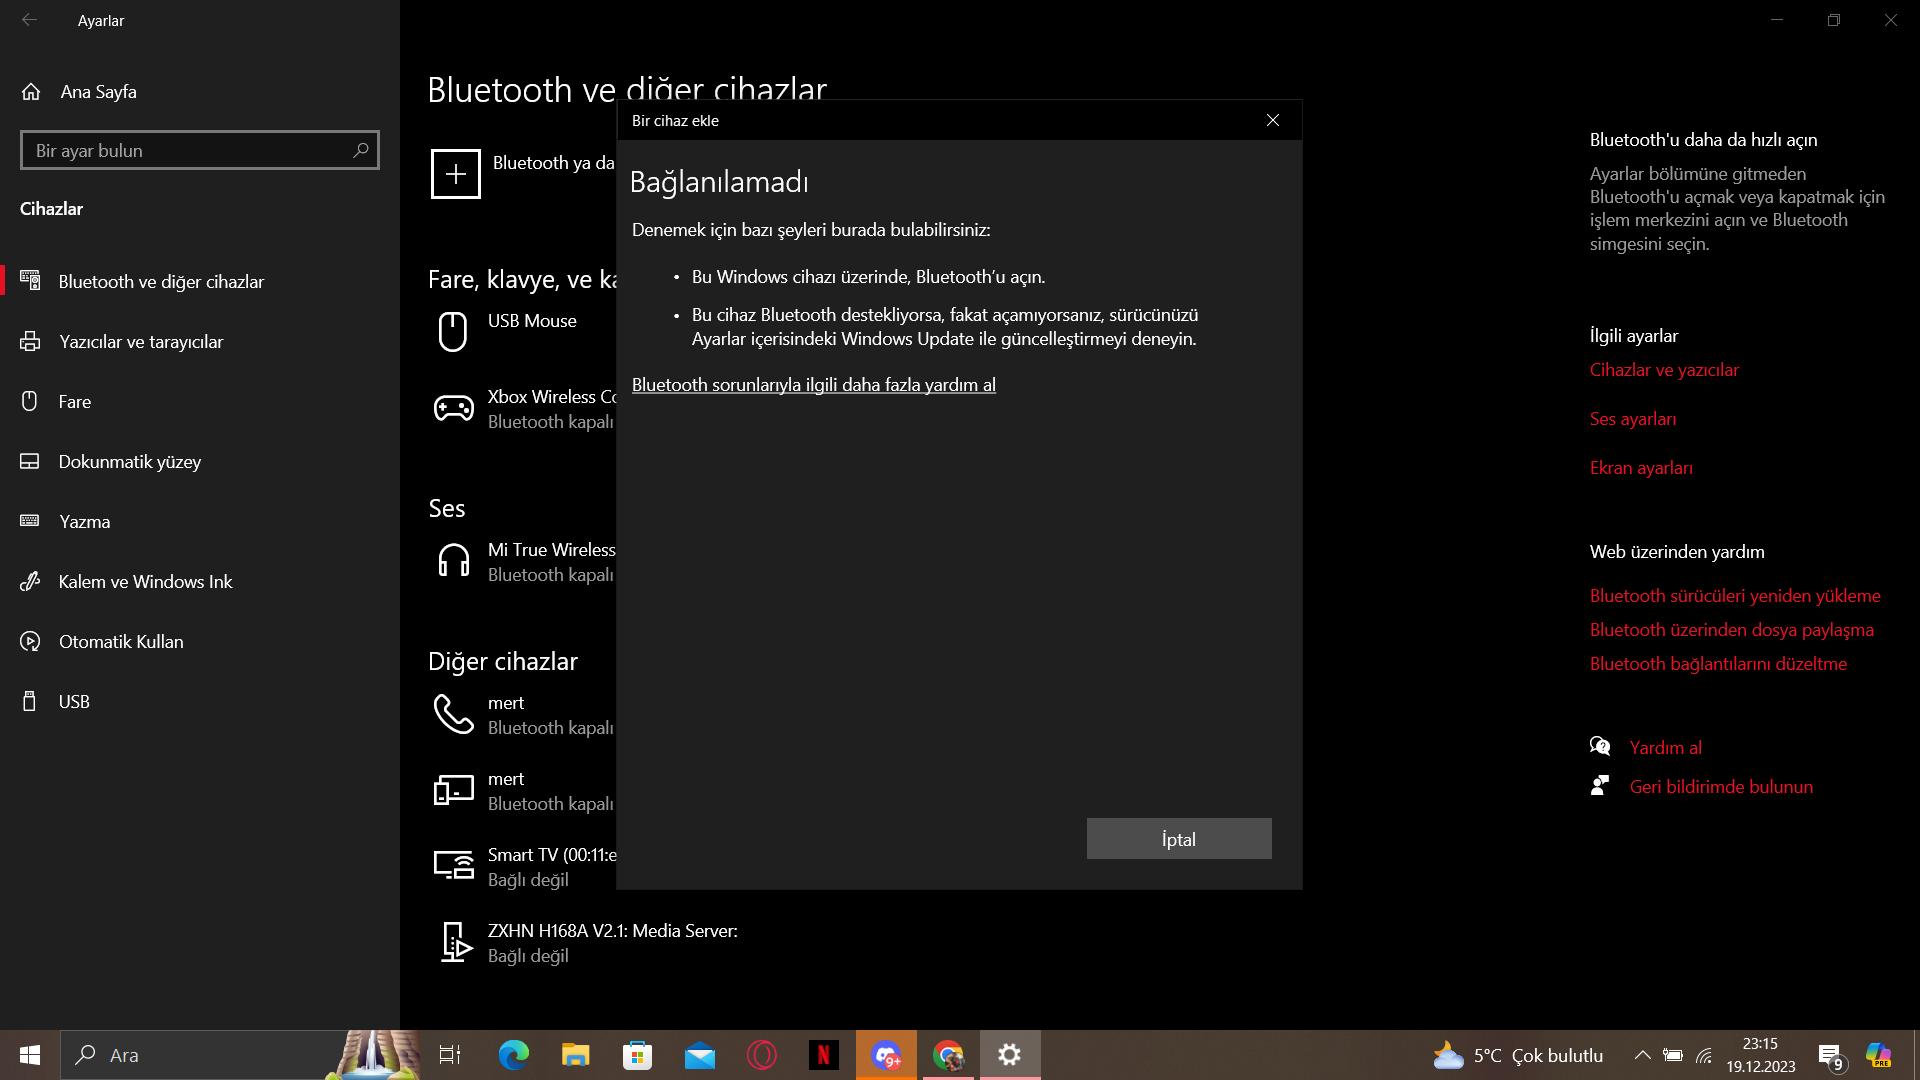
Task: Open Bluetooth sürücüleri yeniden yükleme link
Action: click(1735, 596)
